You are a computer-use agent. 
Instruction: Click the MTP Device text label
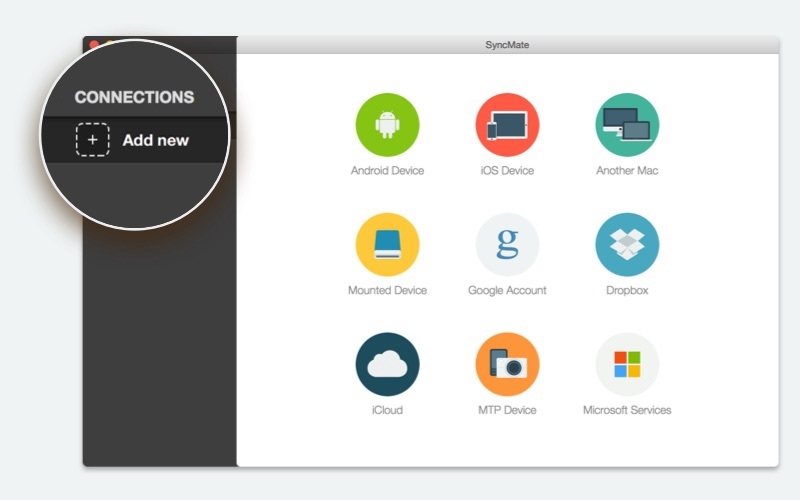pos(507,410)
